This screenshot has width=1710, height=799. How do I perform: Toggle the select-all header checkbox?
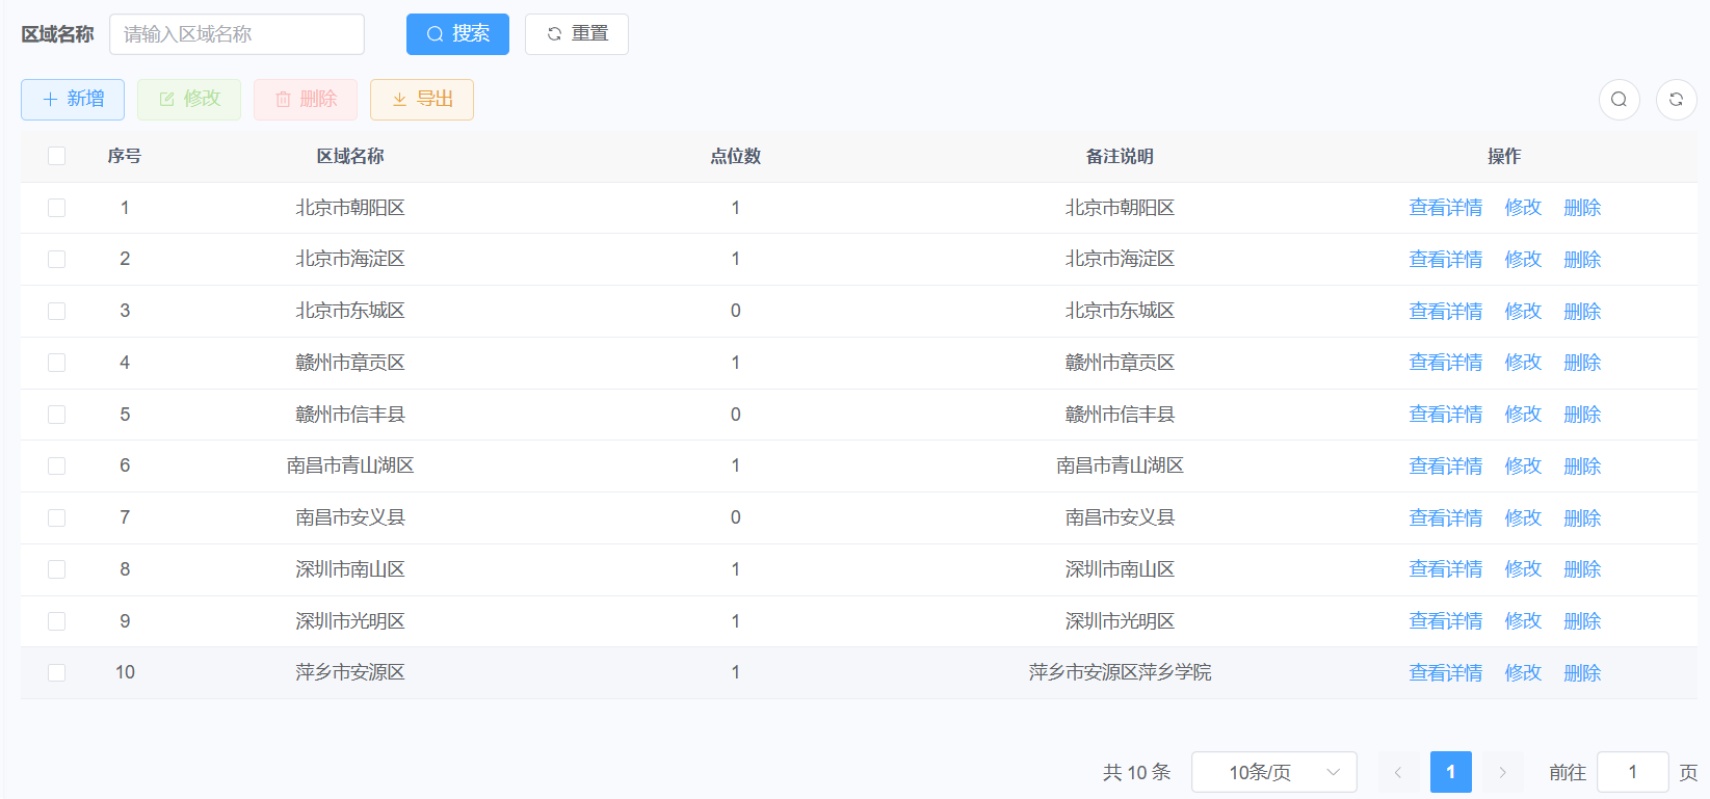pyautogui.click(x=57, y=156)
